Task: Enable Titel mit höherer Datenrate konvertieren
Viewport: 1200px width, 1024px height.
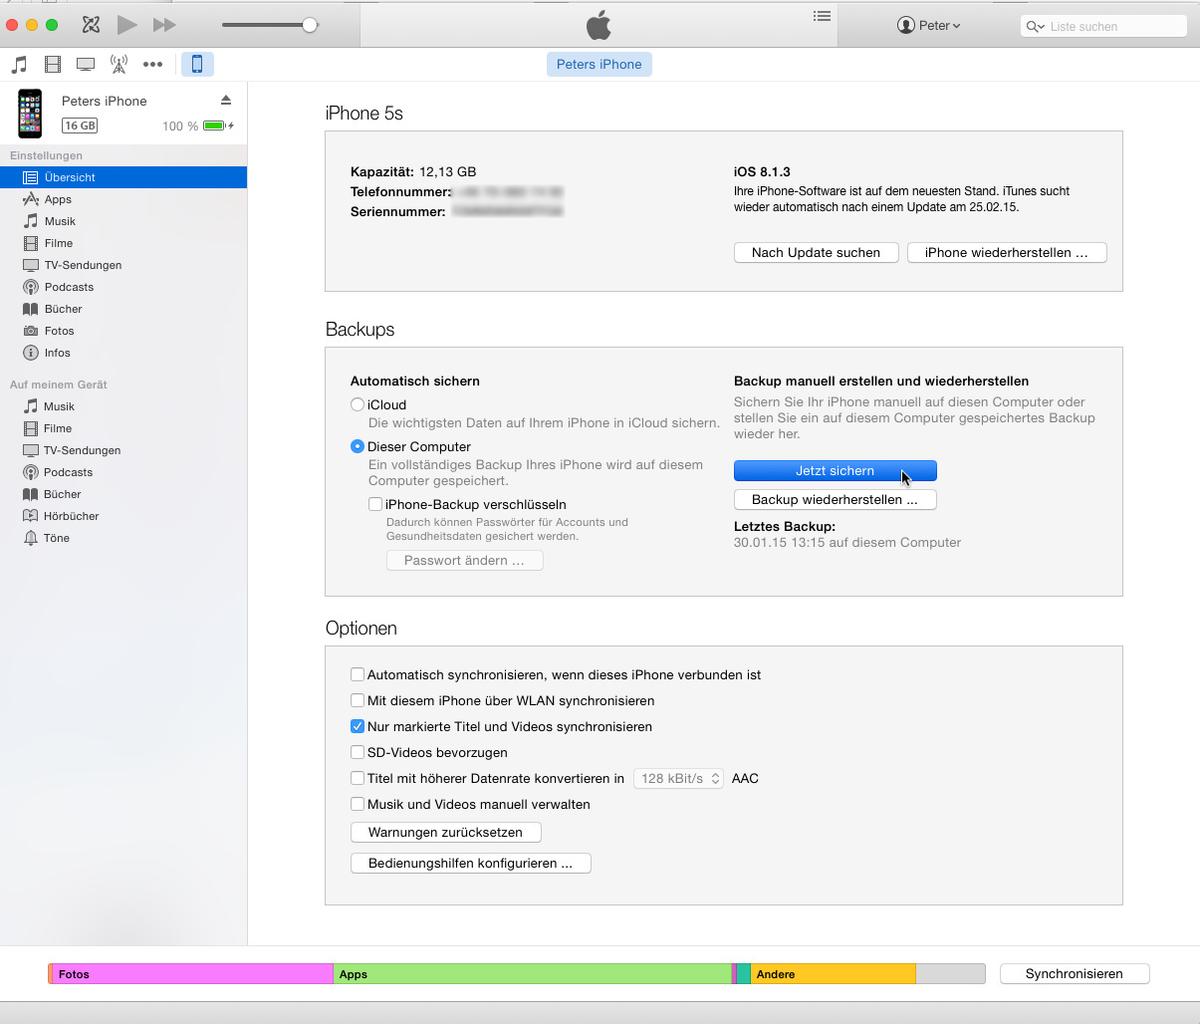Action: 357,778
